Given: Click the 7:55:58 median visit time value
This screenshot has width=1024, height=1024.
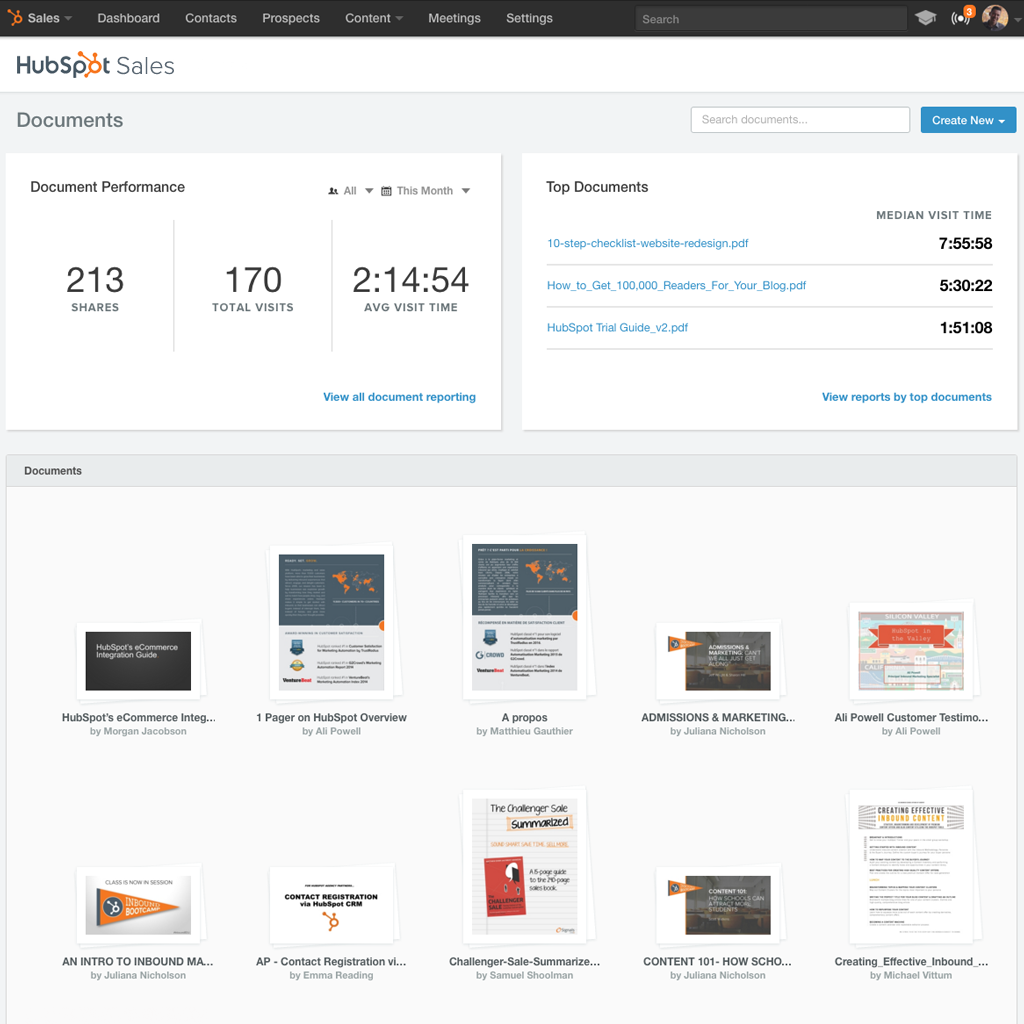Looking at the screenshot, I should click(x=965, y=244).
